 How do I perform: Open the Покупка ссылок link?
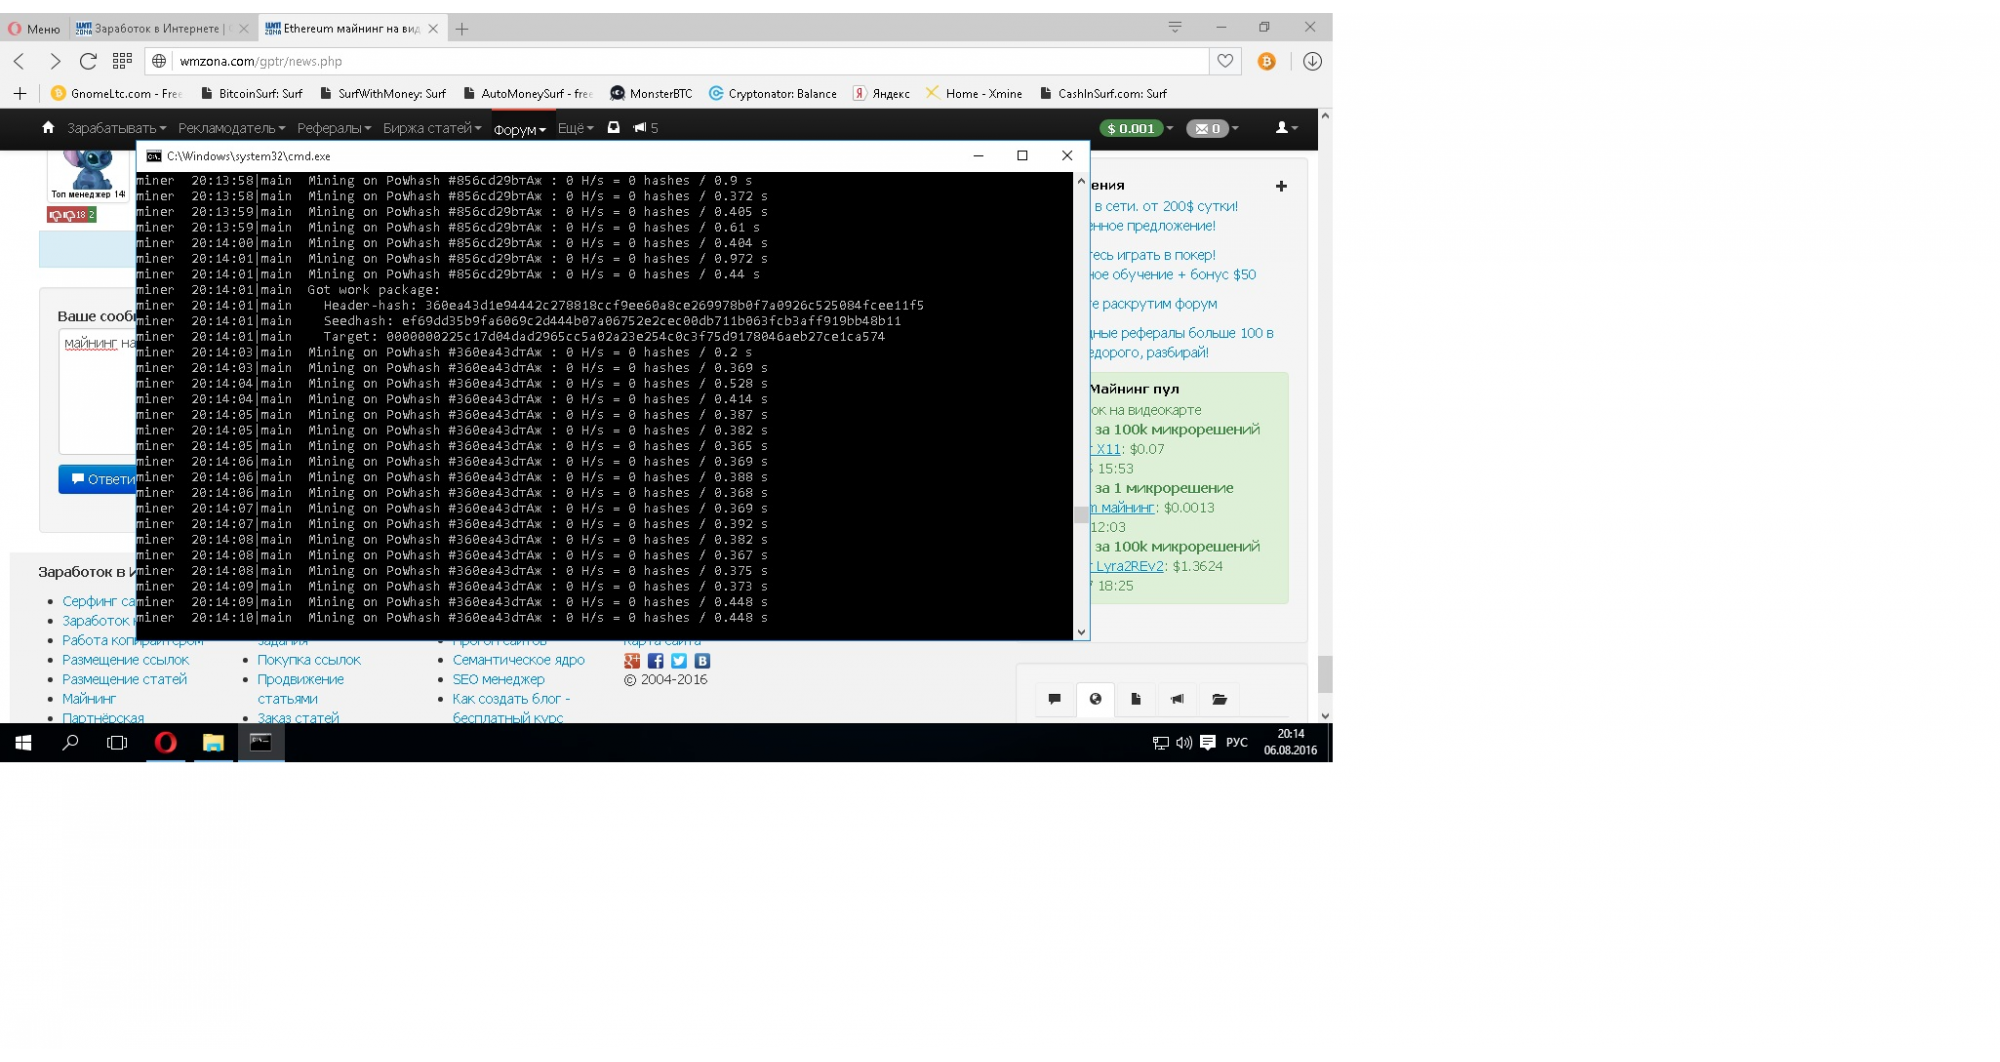click(308, 660)
